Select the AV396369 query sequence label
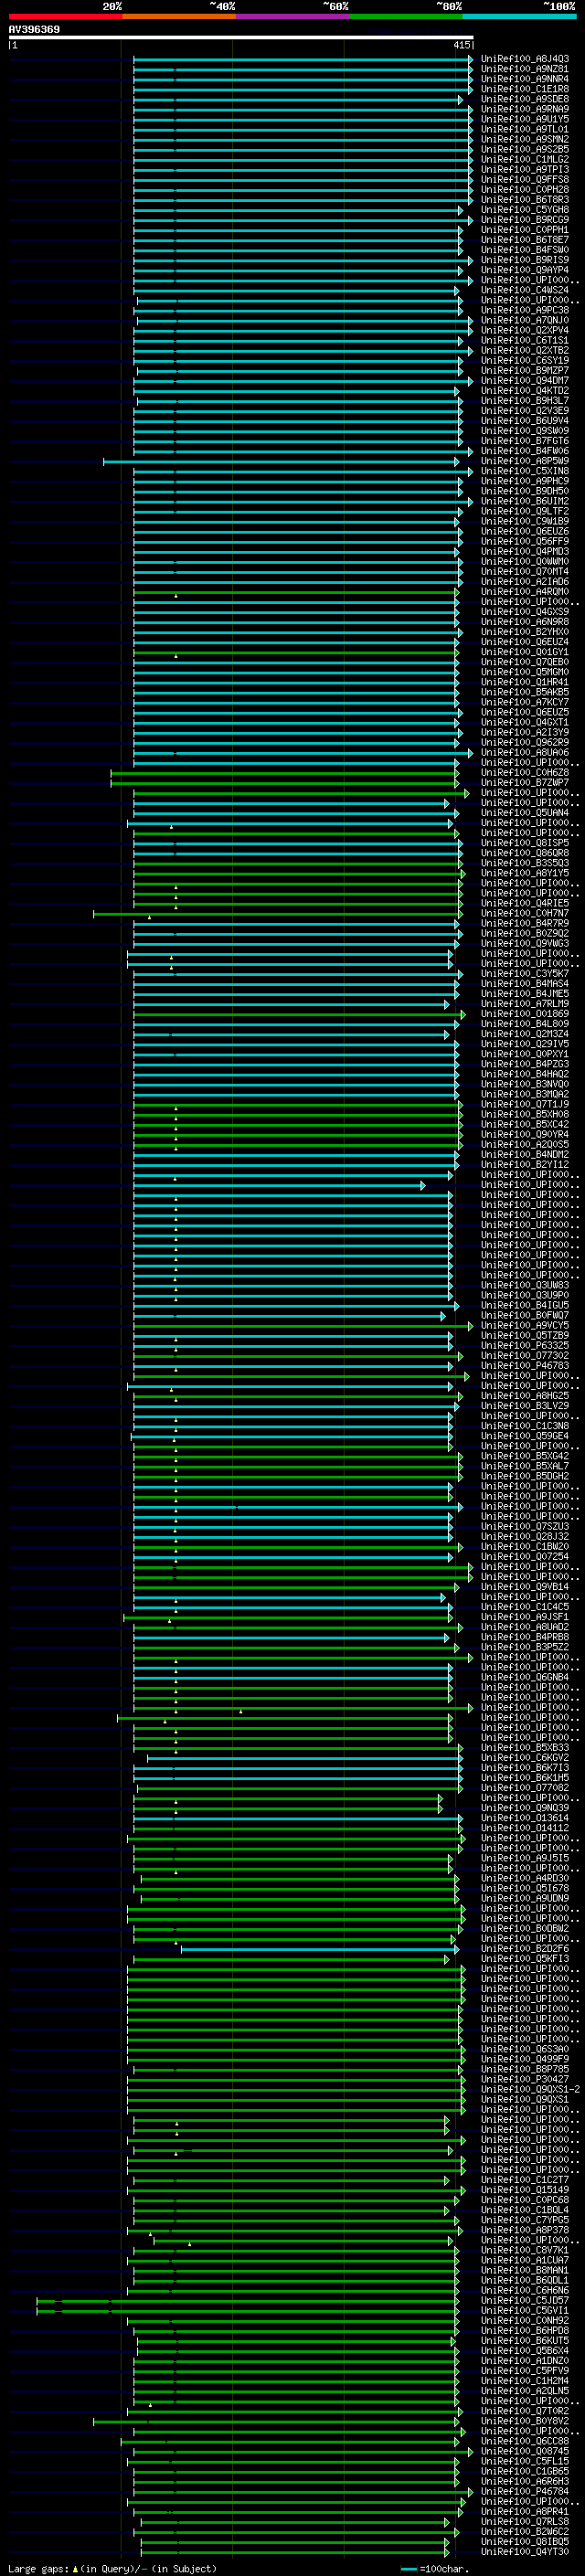The height and width of the screenshot is (2576, 585). tap(34, 30)
